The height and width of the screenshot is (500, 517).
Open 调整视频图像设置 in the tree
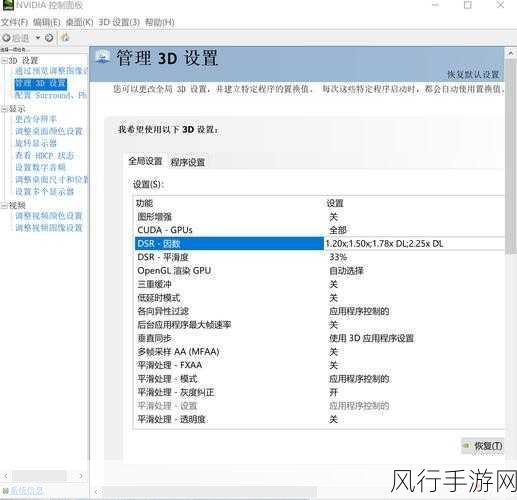click(49, 228)
